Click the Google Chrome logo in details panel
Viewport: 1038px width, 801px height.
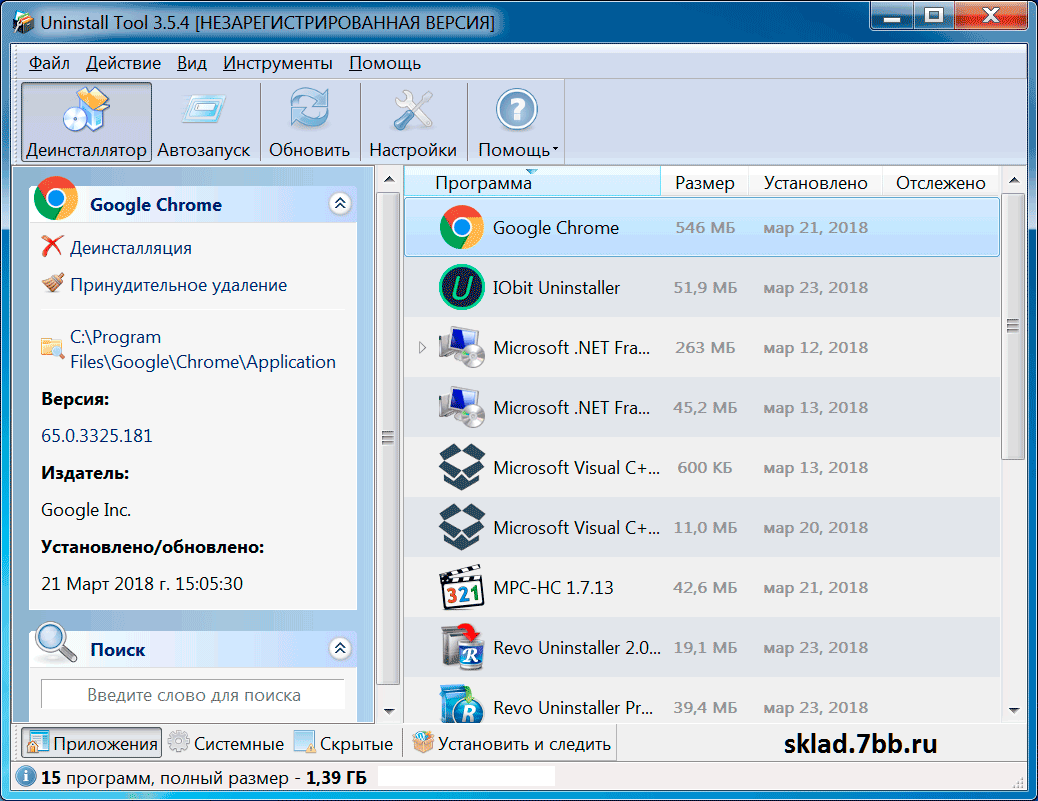click(x=56, y=198)
